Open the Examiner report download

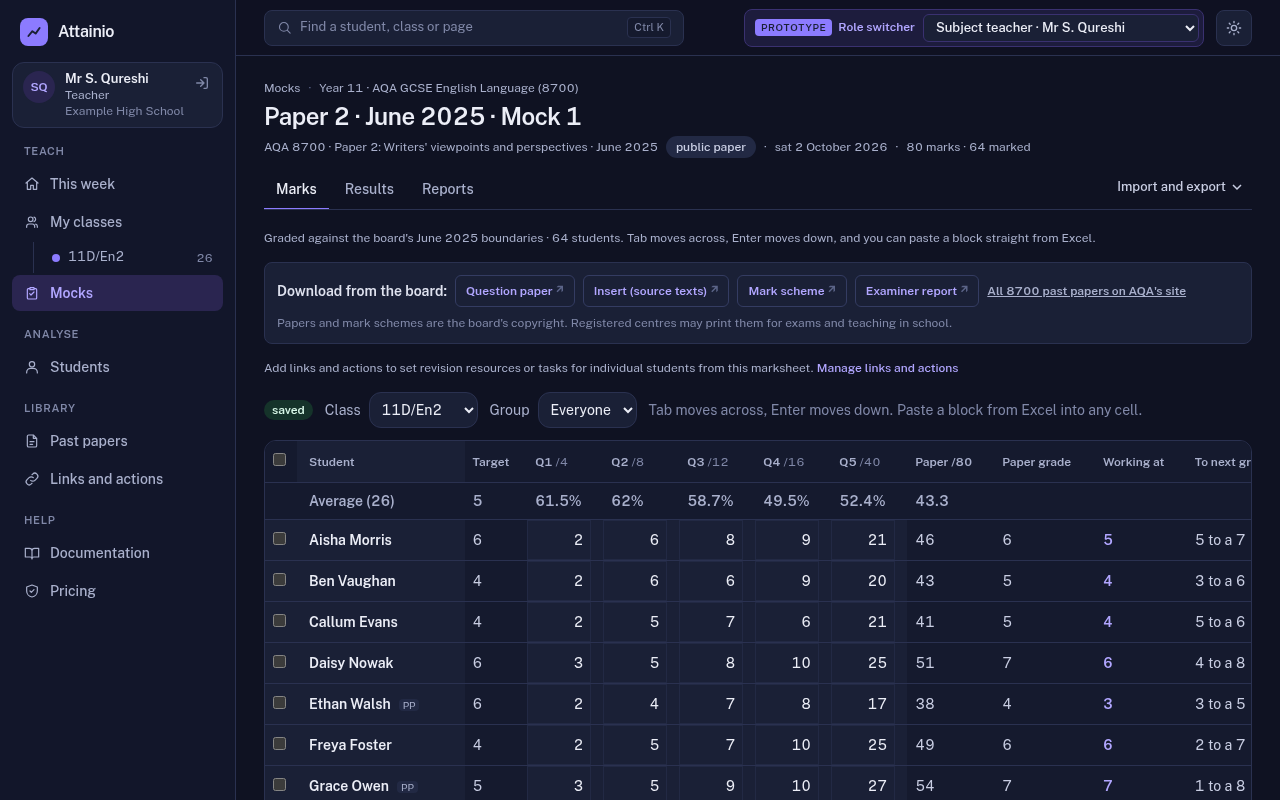click(917, 291)
